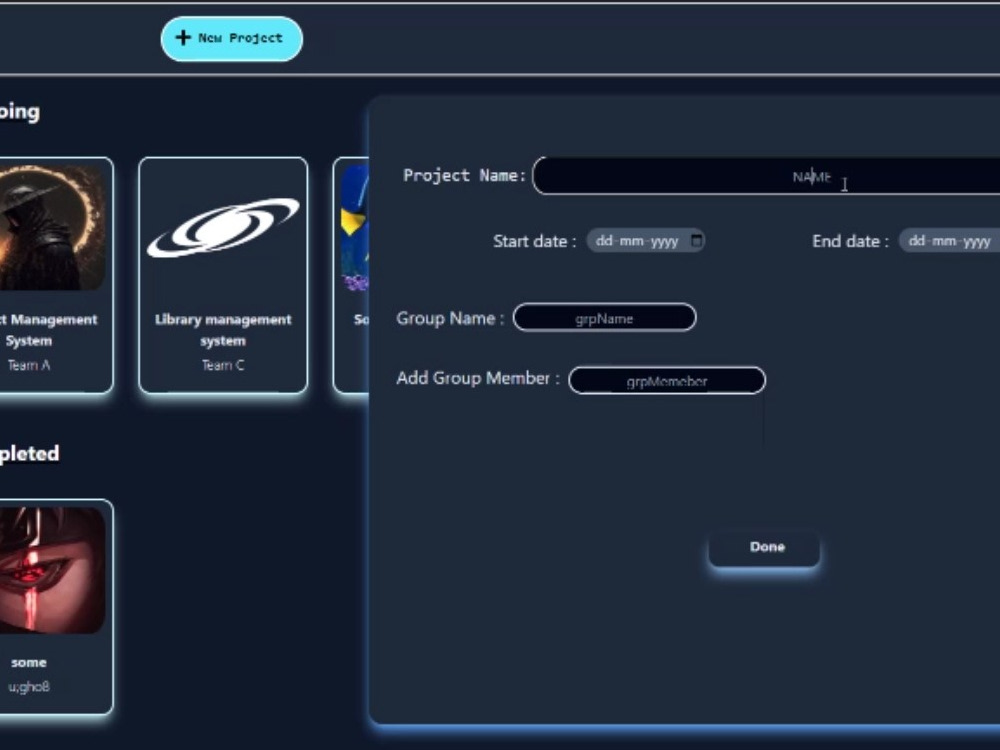The height and width of the screenshot is (750, 1000).
Task: Click the Team C label
Action: (x=223, y=365)
